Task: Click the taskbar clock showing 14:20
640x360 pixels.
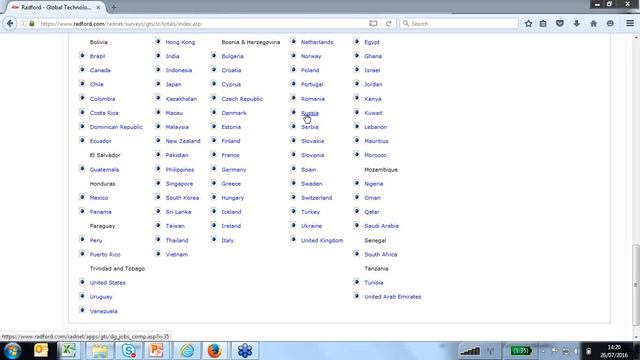Action: point(614,351)
